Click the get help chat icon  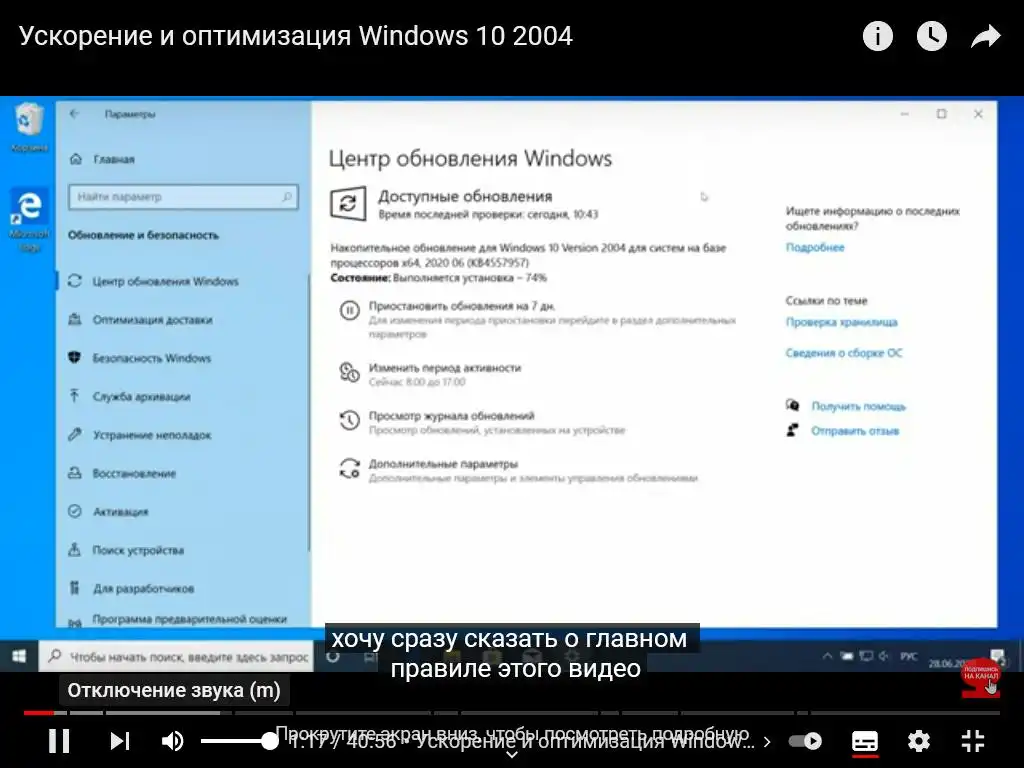pos(792,406)
